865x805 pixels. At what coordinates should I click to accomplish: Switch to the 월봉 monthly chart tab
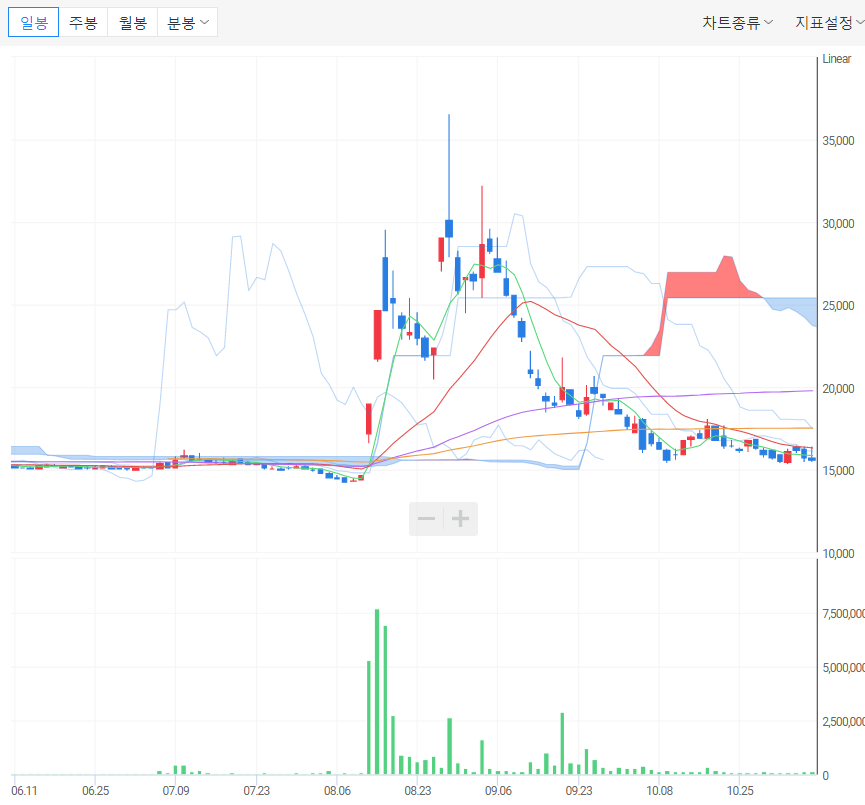[133, 23]
